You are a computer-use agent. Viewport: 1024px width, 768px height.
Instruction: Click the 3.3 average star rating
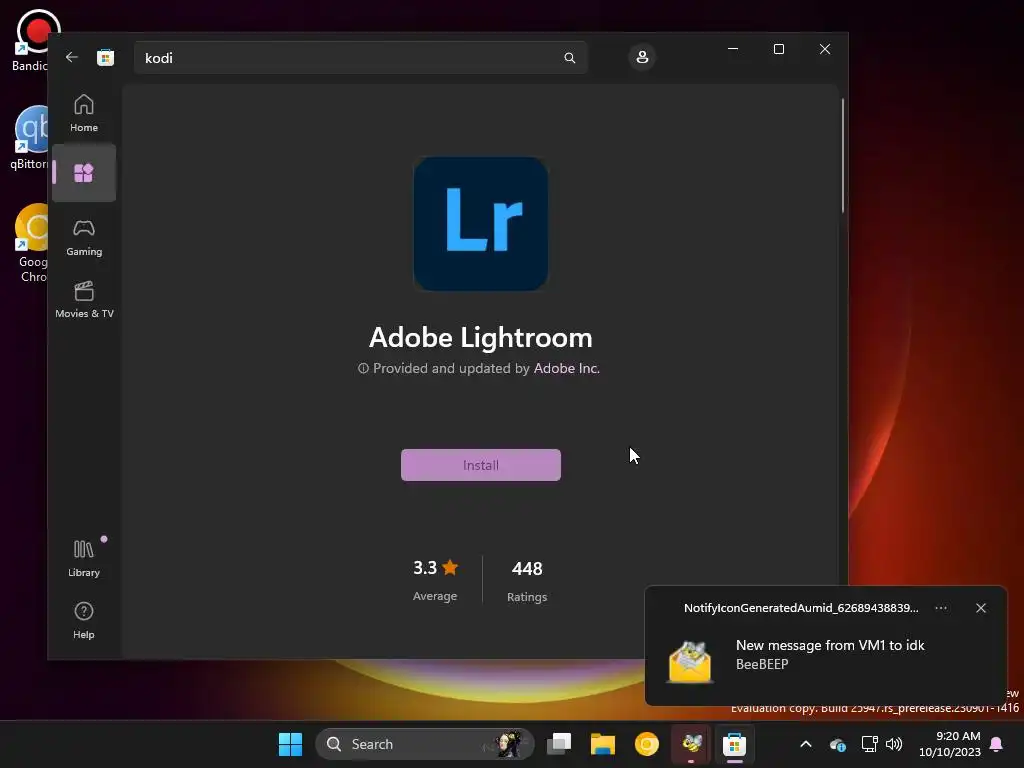pos(435,579)
